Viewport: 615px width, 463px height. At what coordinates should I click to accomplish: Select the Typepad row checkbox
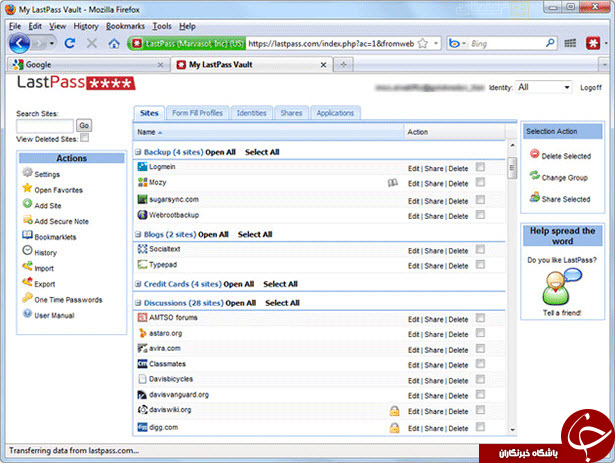click(x=480, y=265)
